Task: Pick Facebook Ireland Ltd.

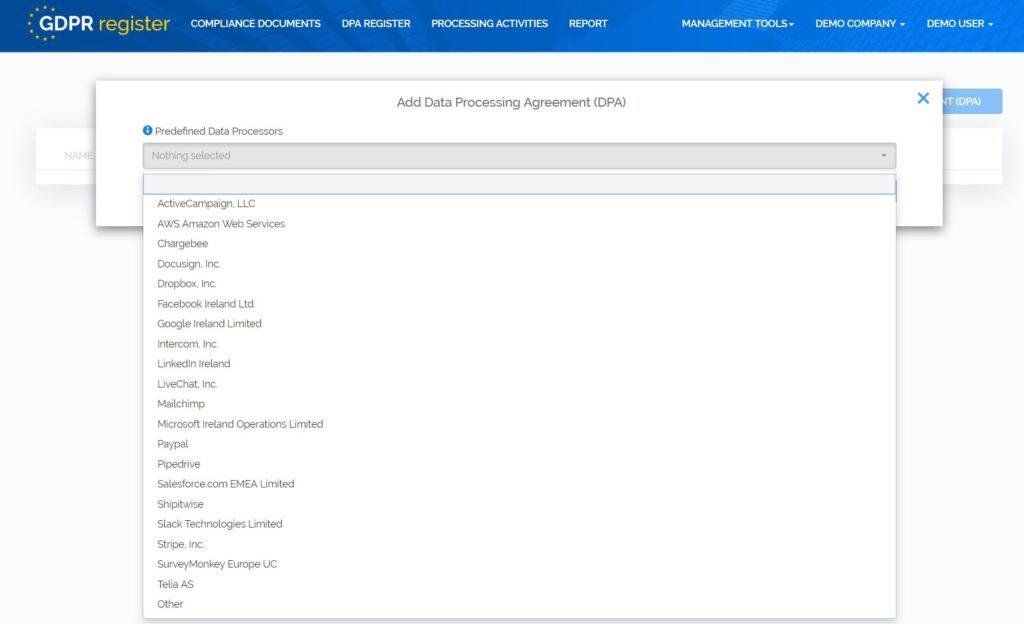Action: (x=519, y=304)
